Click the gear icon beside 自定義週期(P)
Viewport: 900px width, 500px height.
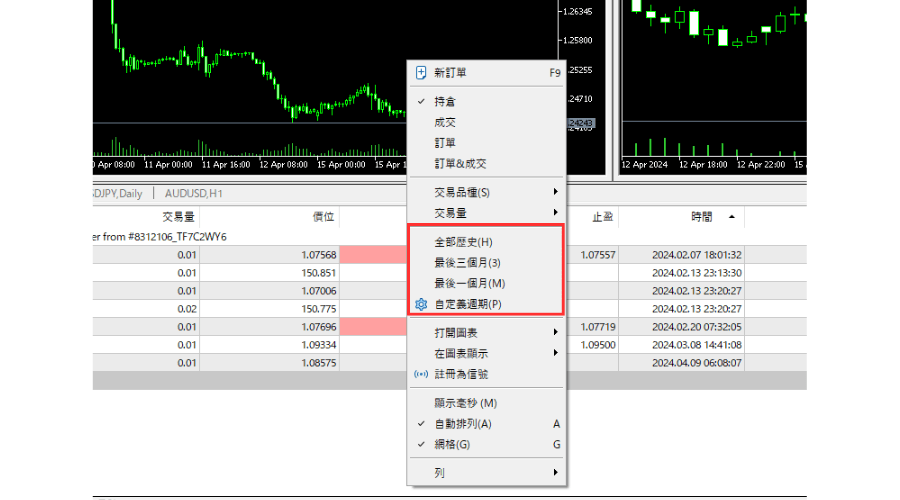(421, 304)
